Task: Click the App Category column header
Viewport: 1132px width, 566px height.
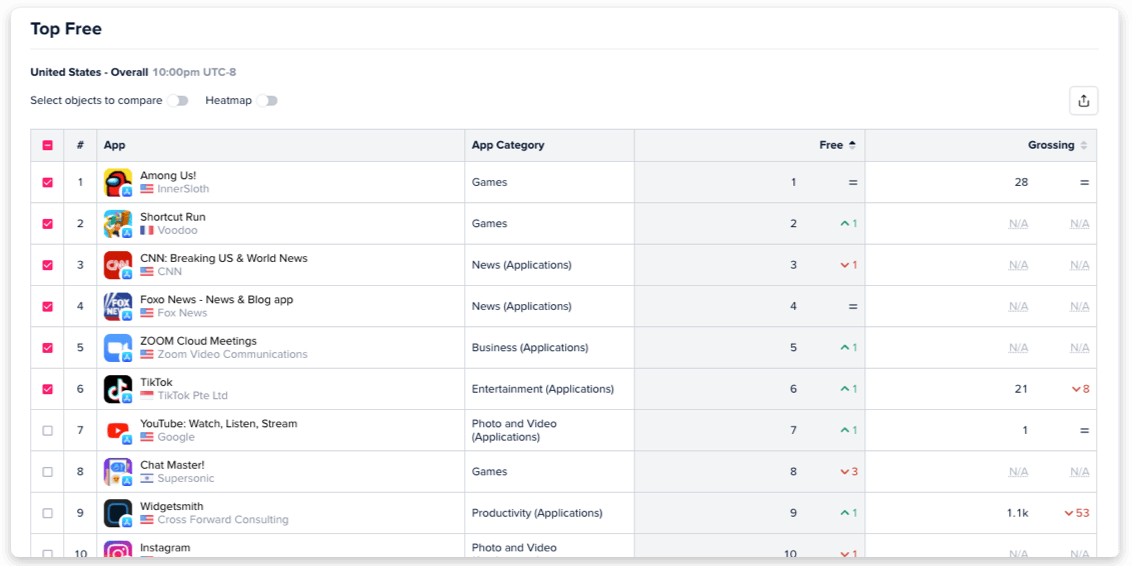Action: 508,145
